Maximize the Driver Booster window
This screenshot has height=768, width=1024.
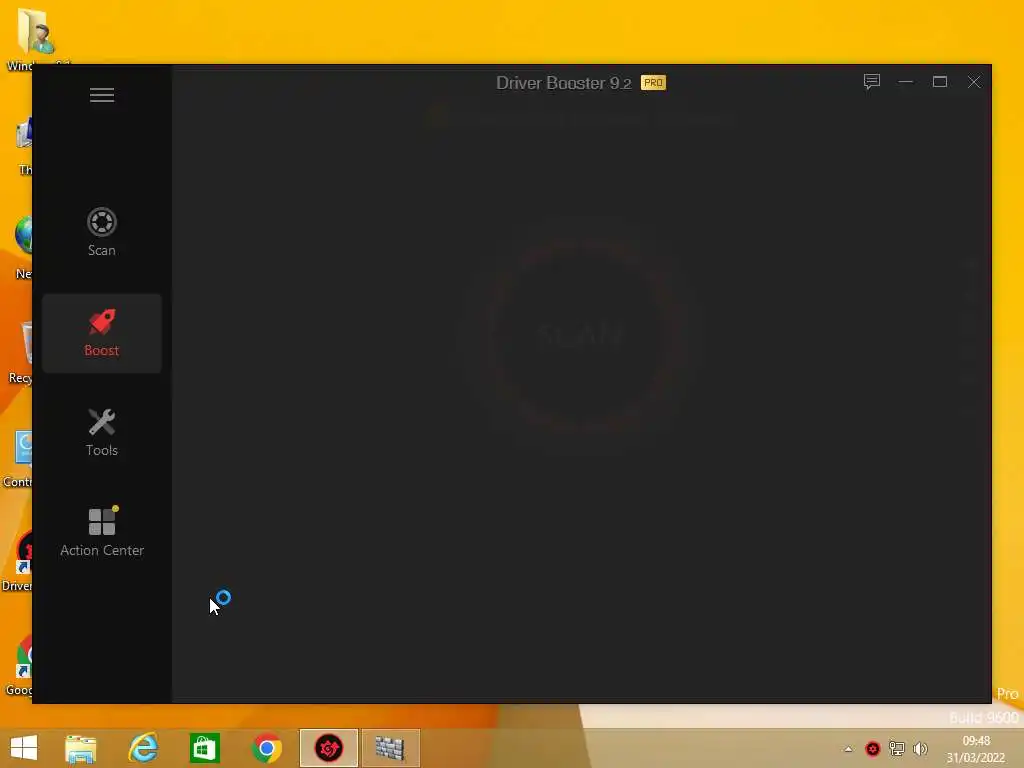coord(940,82)
